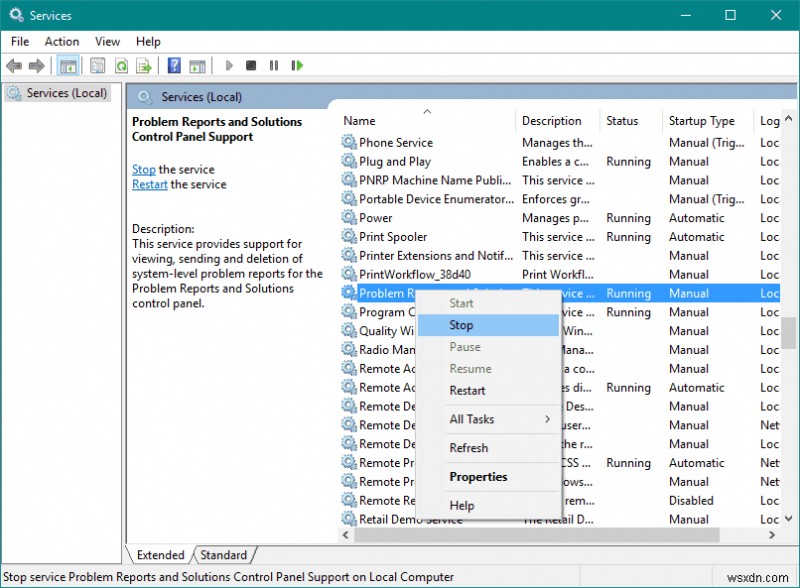Open the Help menu

point(148,41)
